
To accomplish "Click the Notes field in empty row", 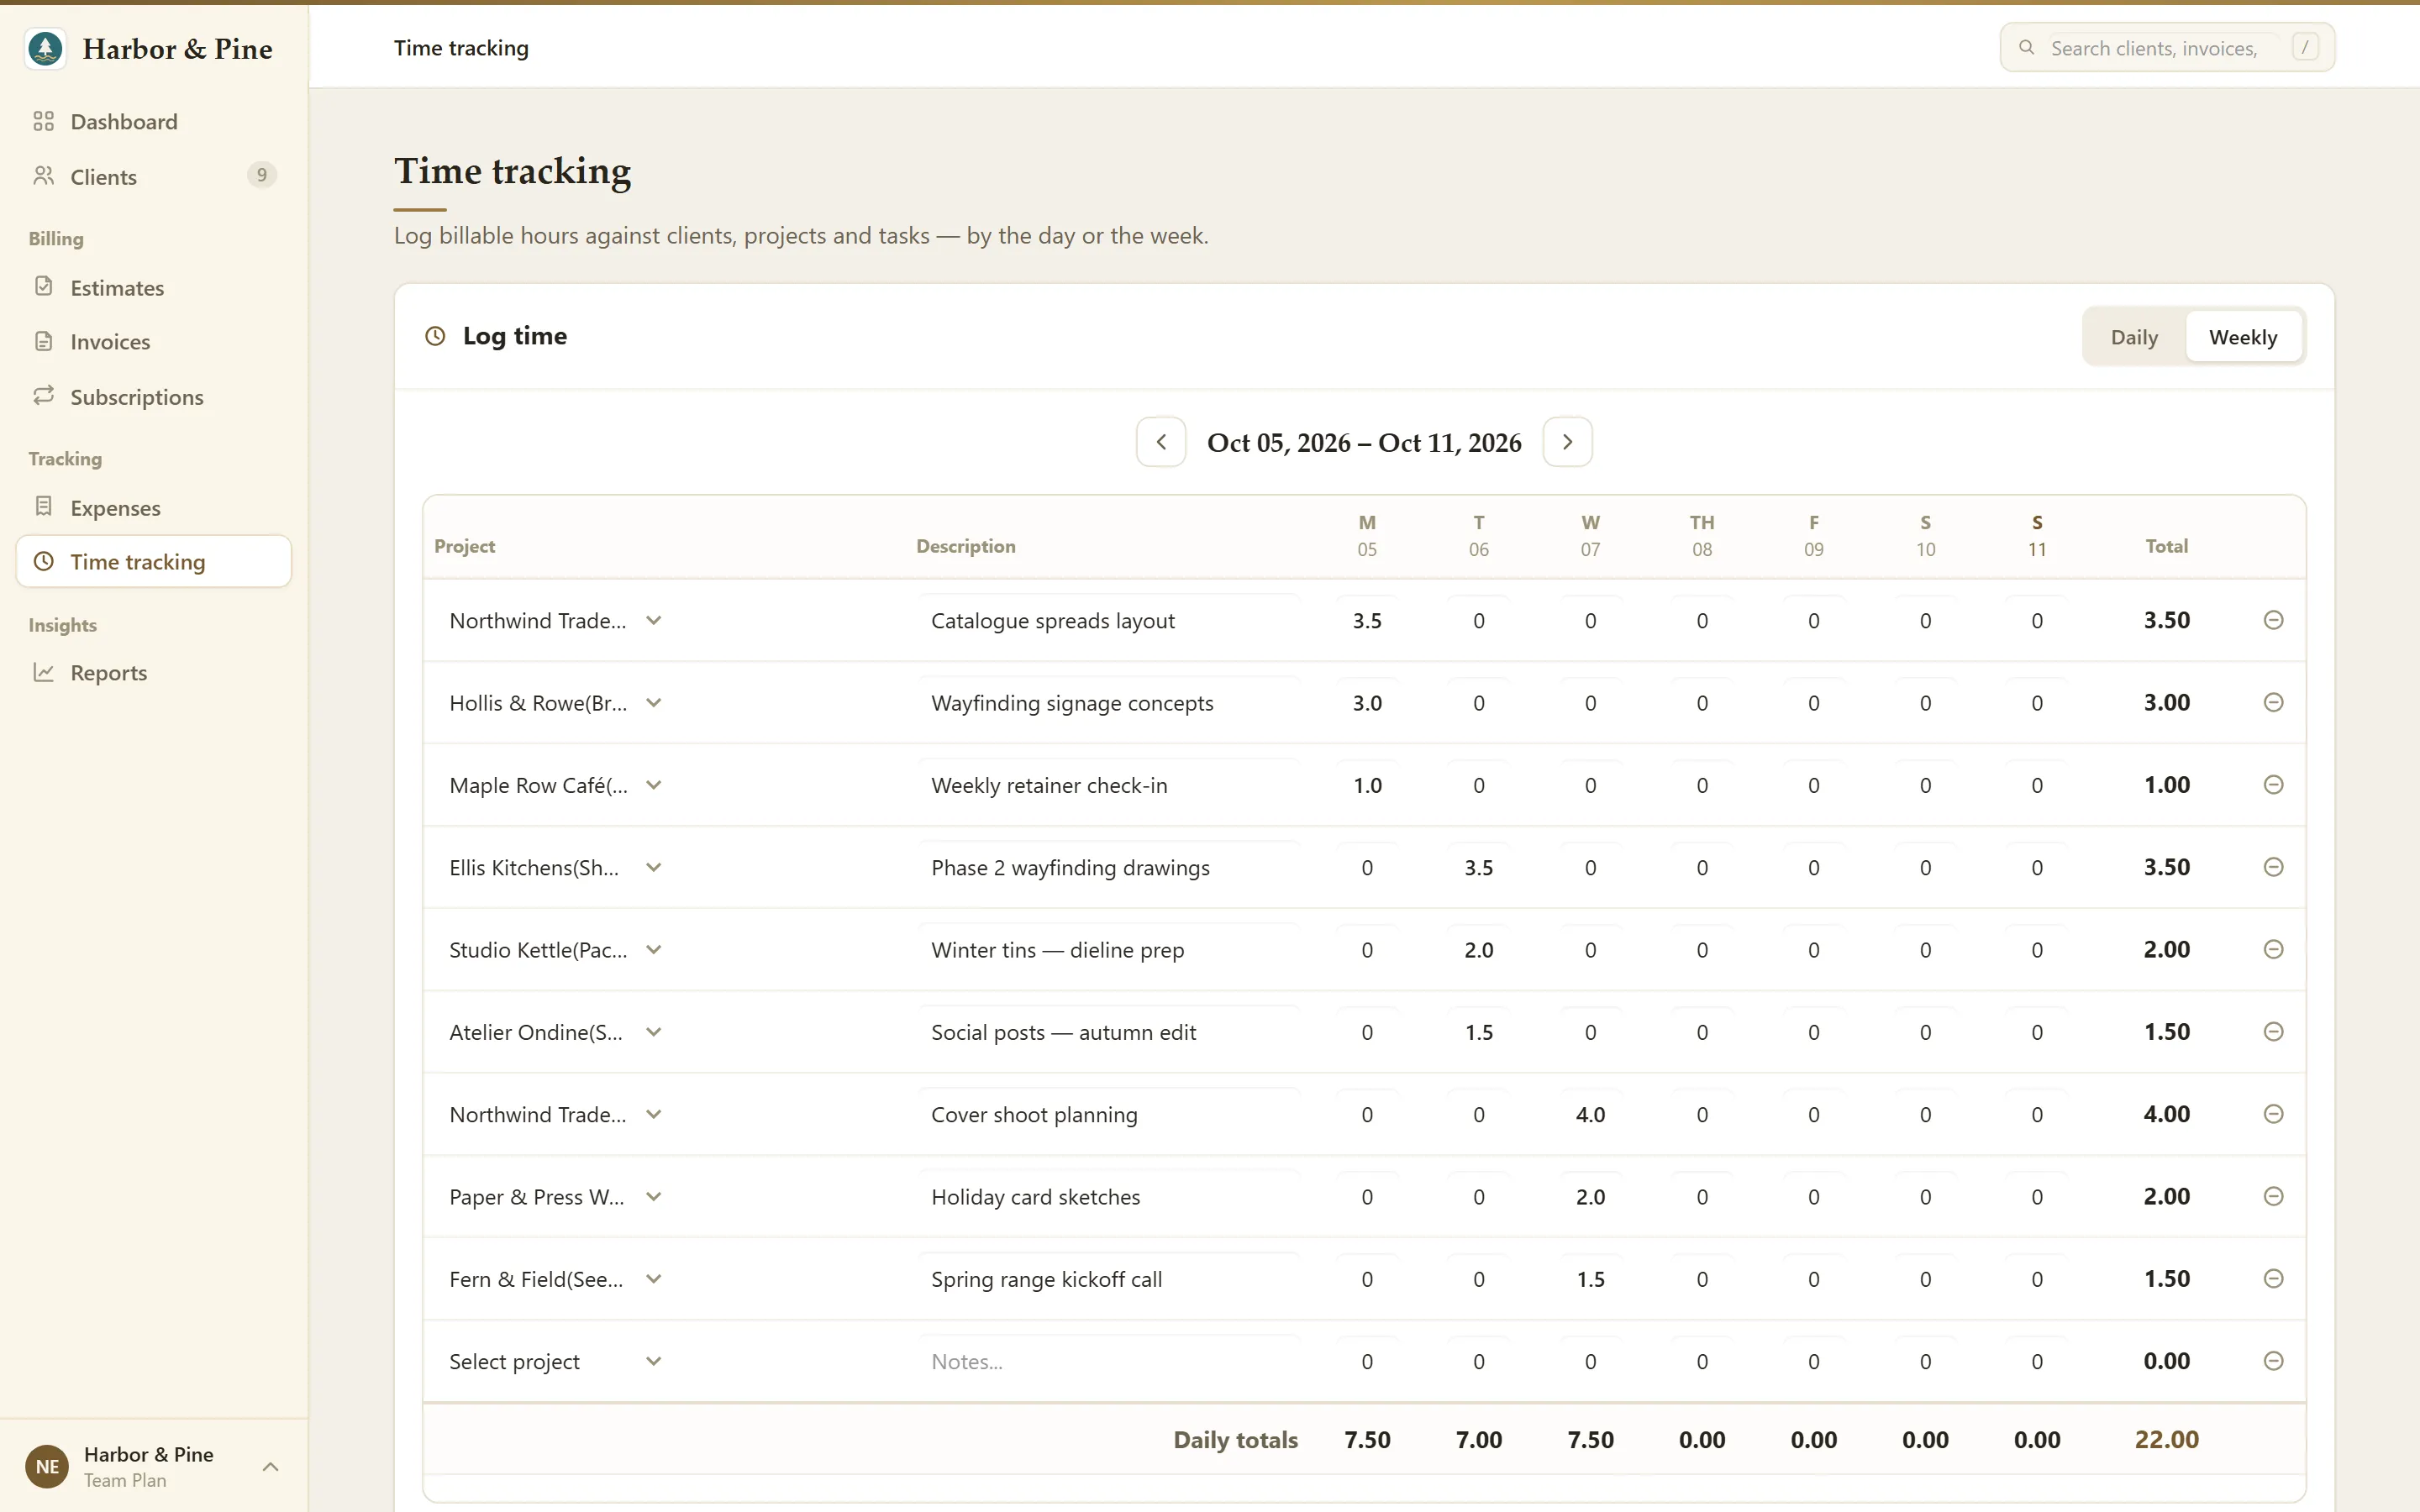I will [x=1108, y=1361].
